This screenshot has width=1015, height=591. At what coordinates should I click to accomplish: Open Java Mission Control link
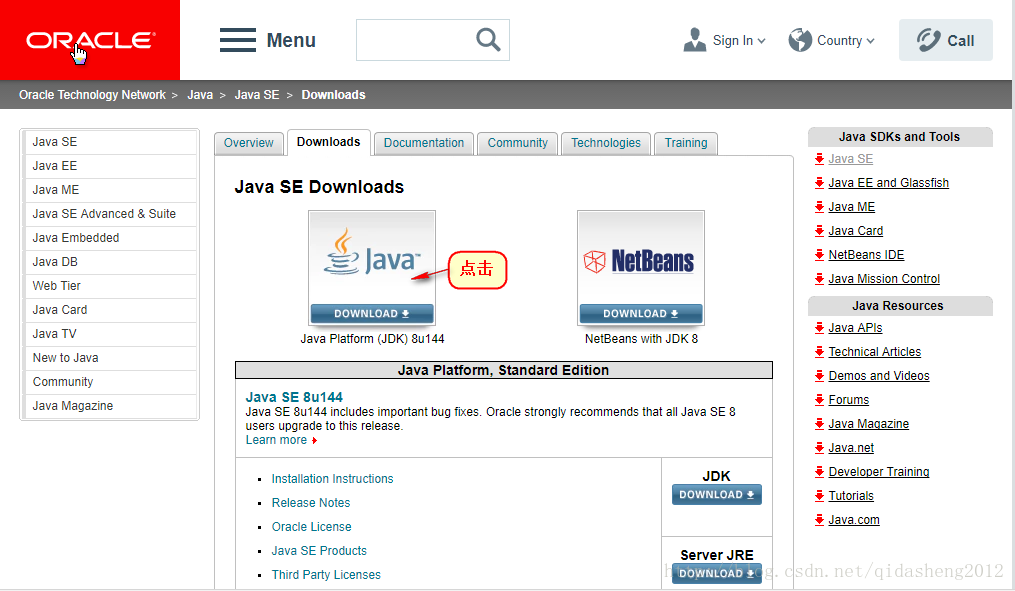point(884,278)
